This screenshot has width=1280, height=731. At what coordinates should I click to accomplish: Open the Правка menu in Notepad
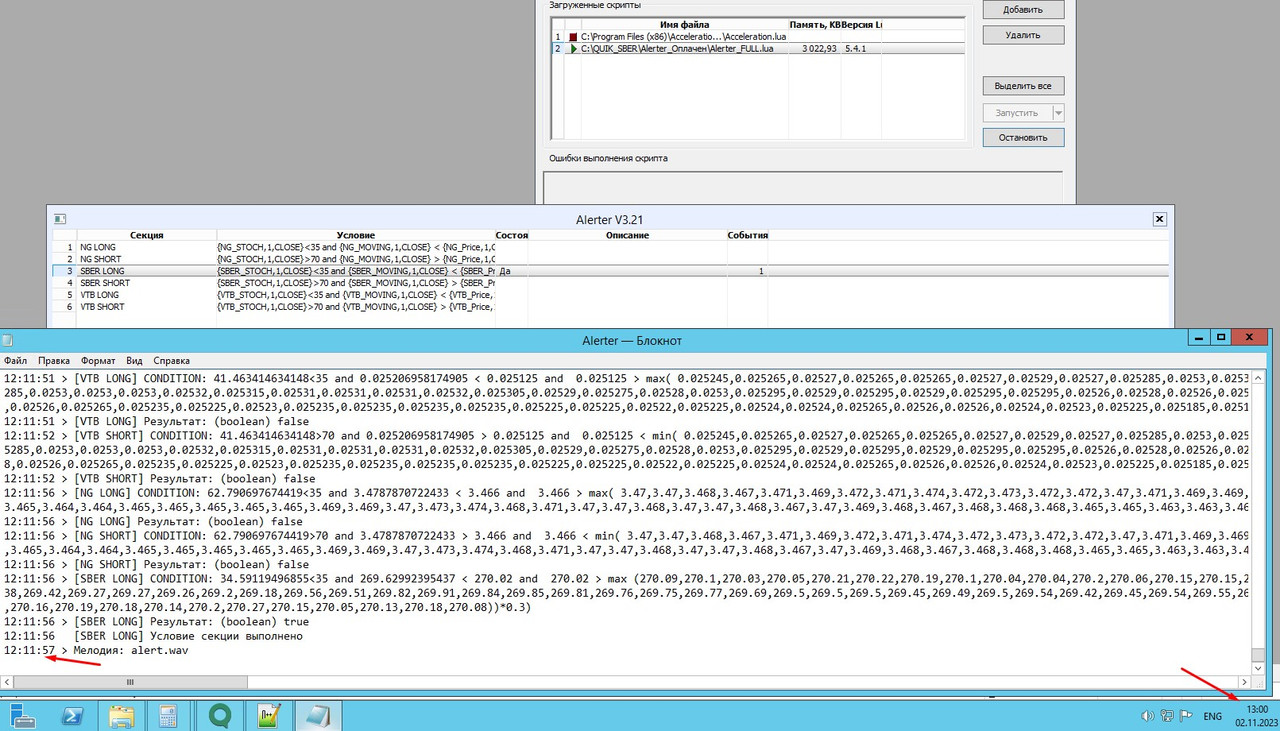point(54,360)
